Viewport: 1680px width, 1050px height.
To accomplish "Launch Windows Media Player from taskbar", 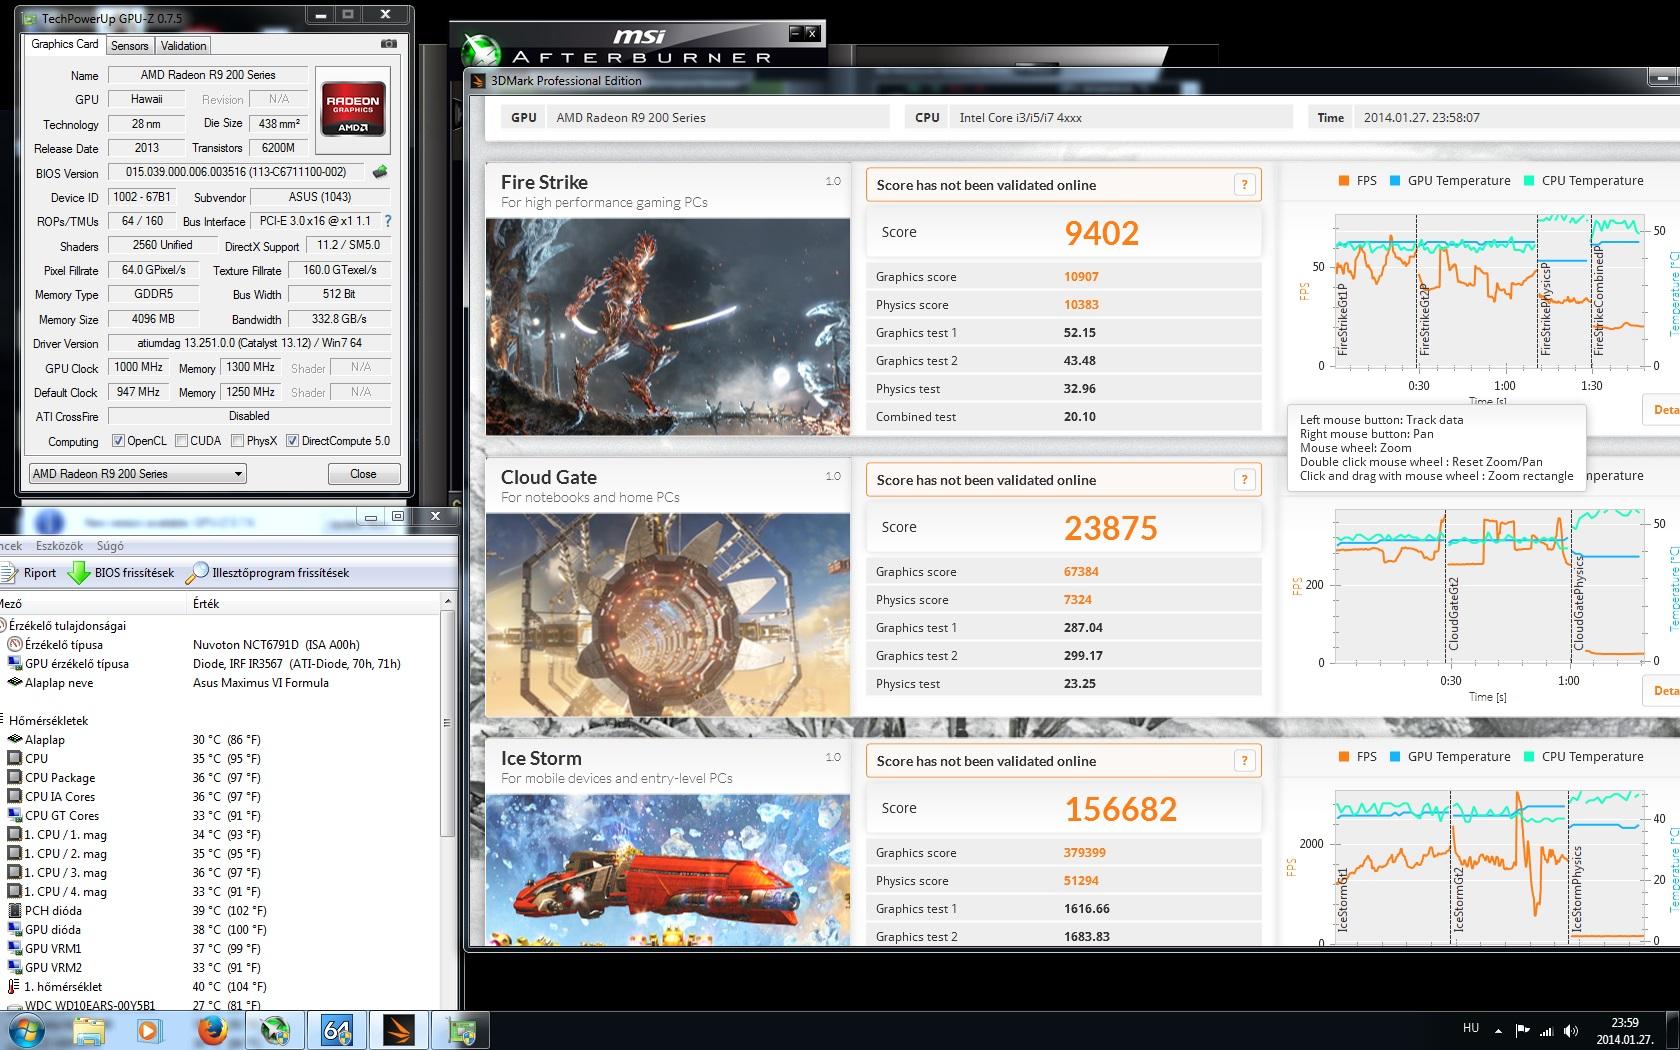I will pos(148,1030).
